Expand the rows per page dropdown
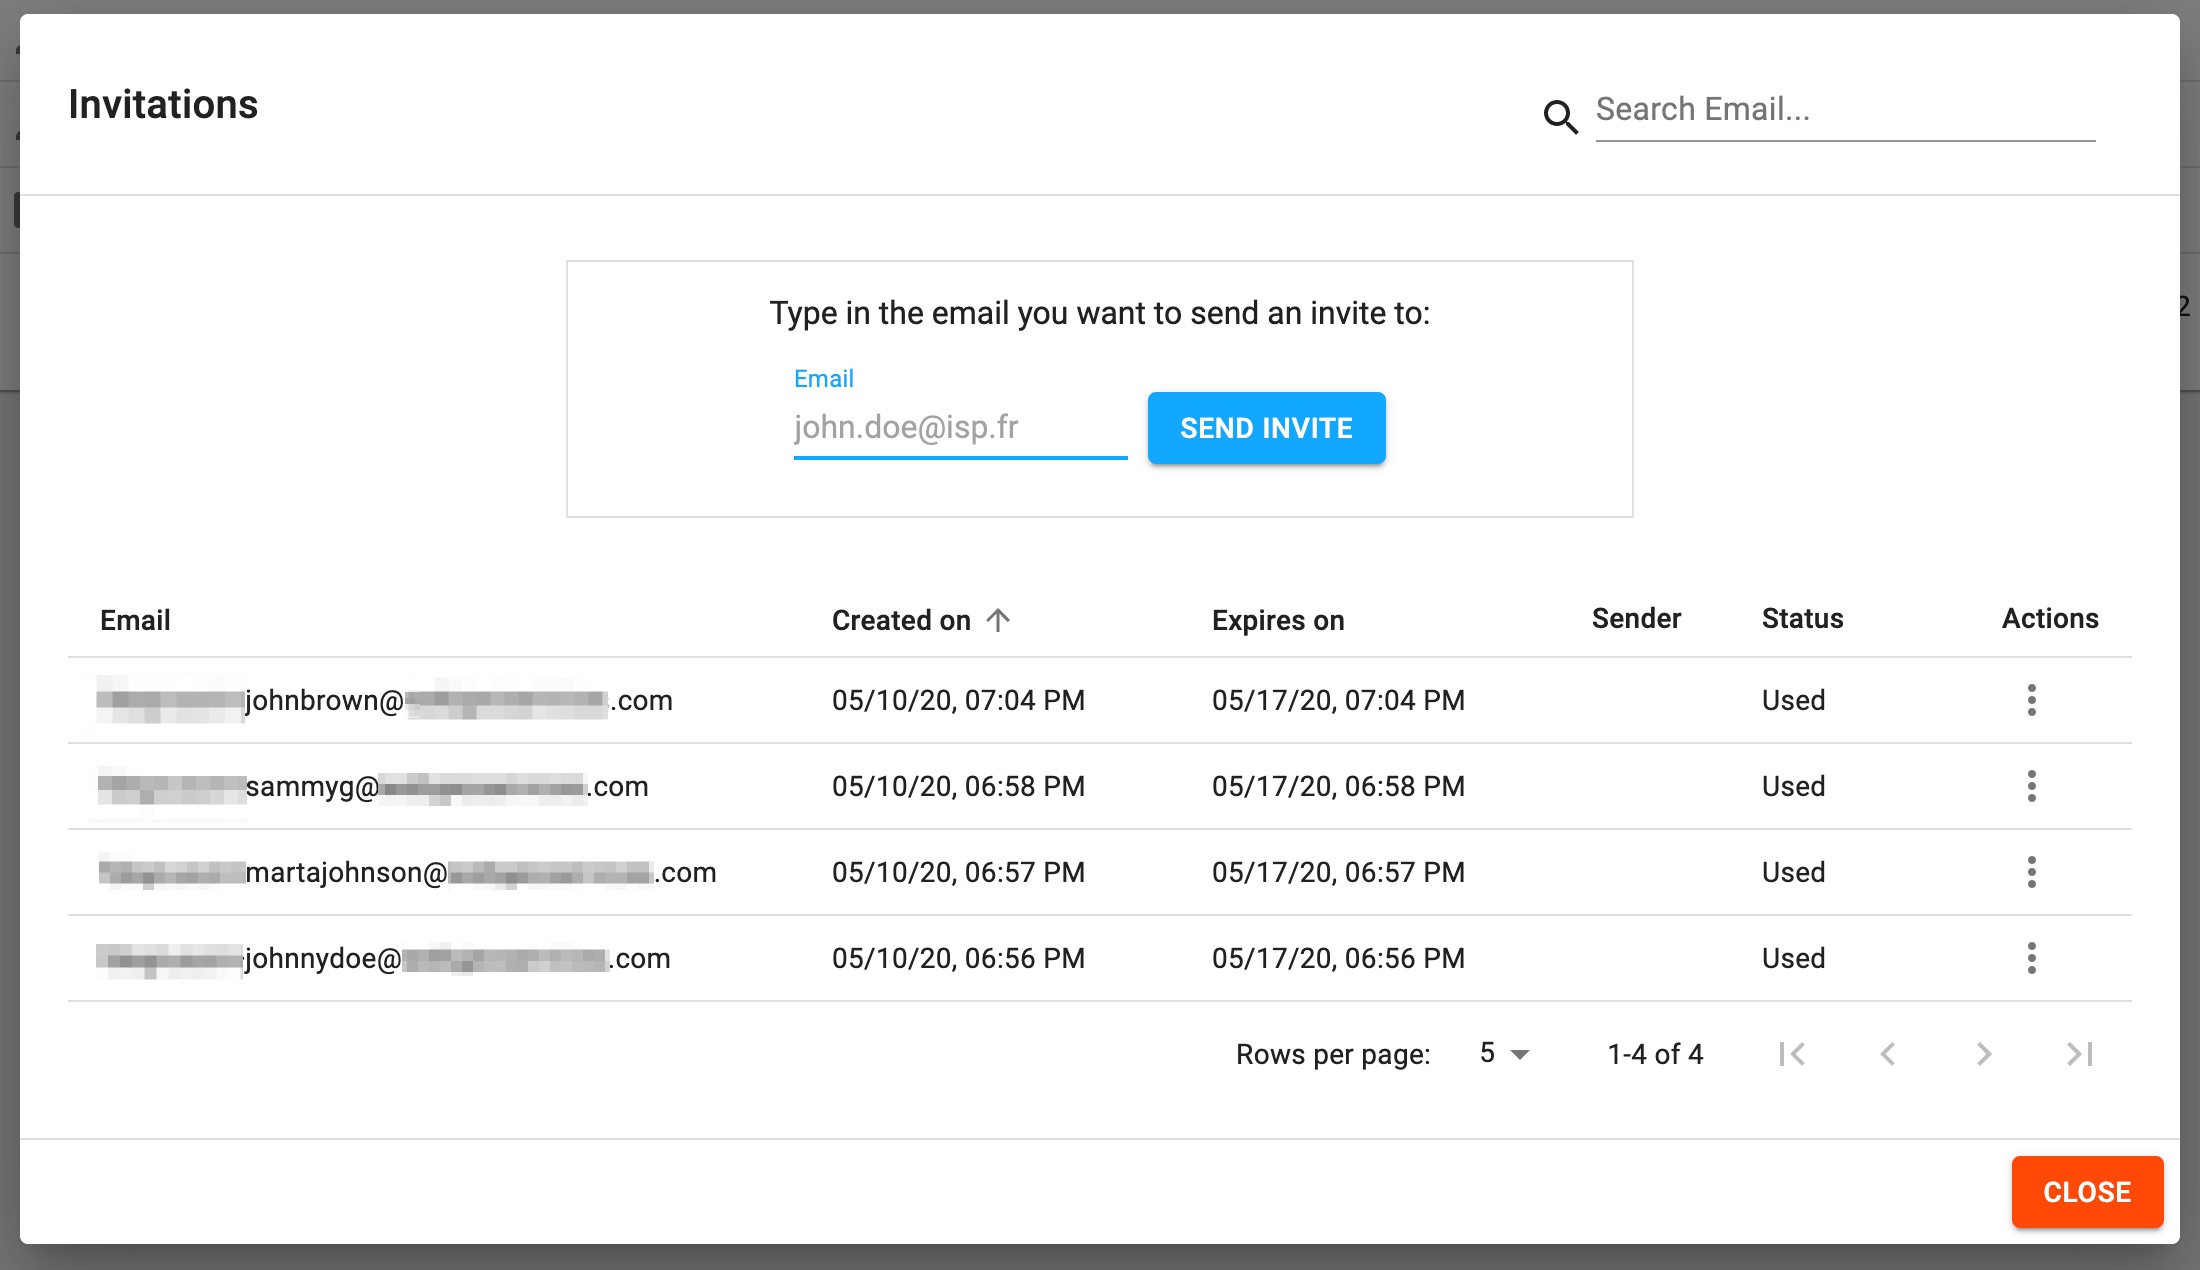 (1505, 1054)
